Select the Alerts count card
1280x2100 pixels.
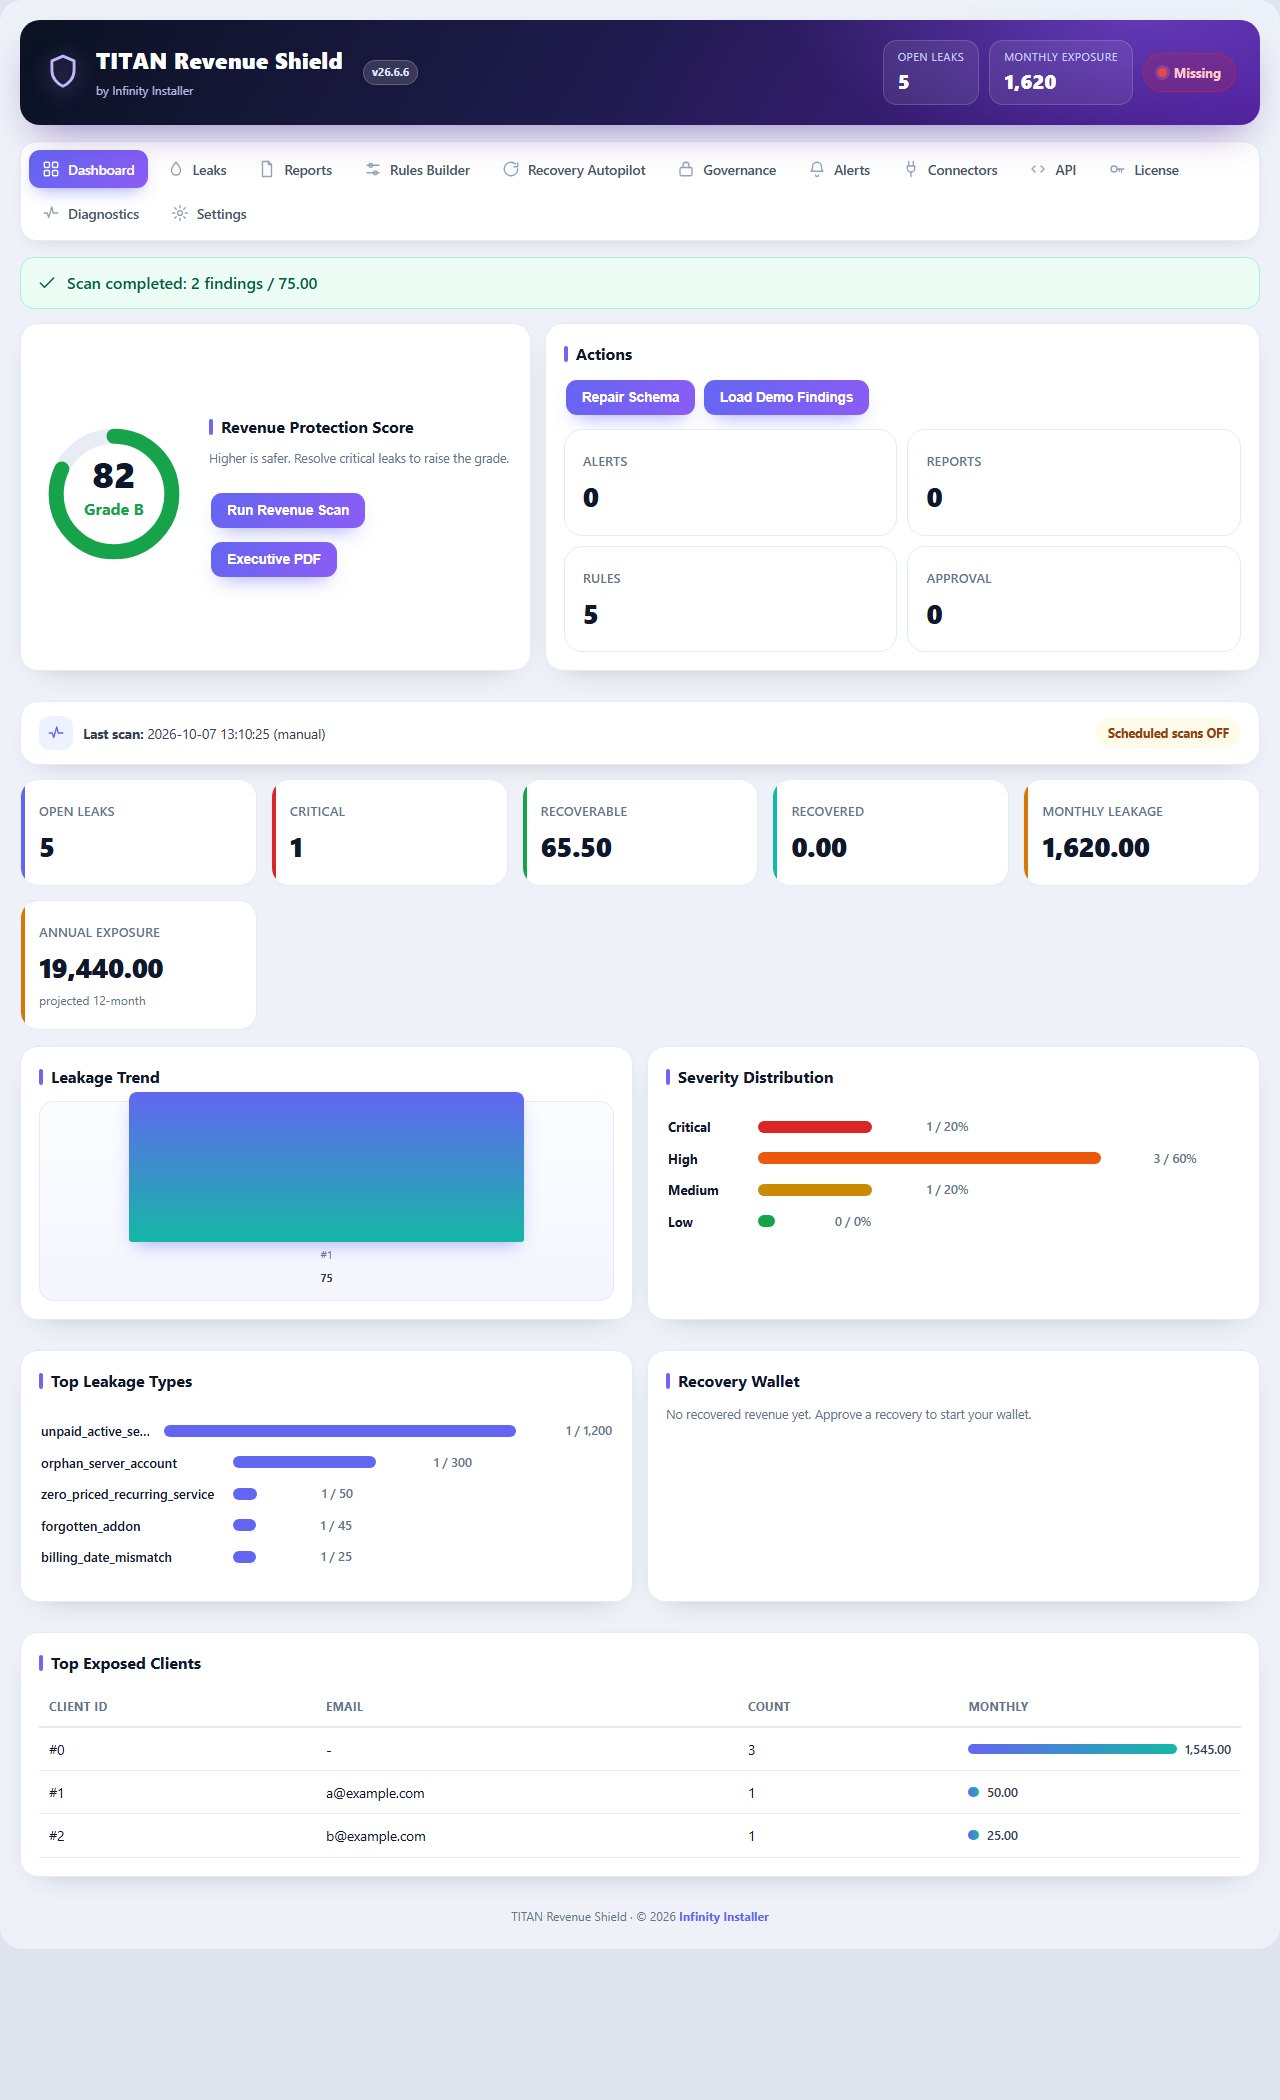[730, 482]
